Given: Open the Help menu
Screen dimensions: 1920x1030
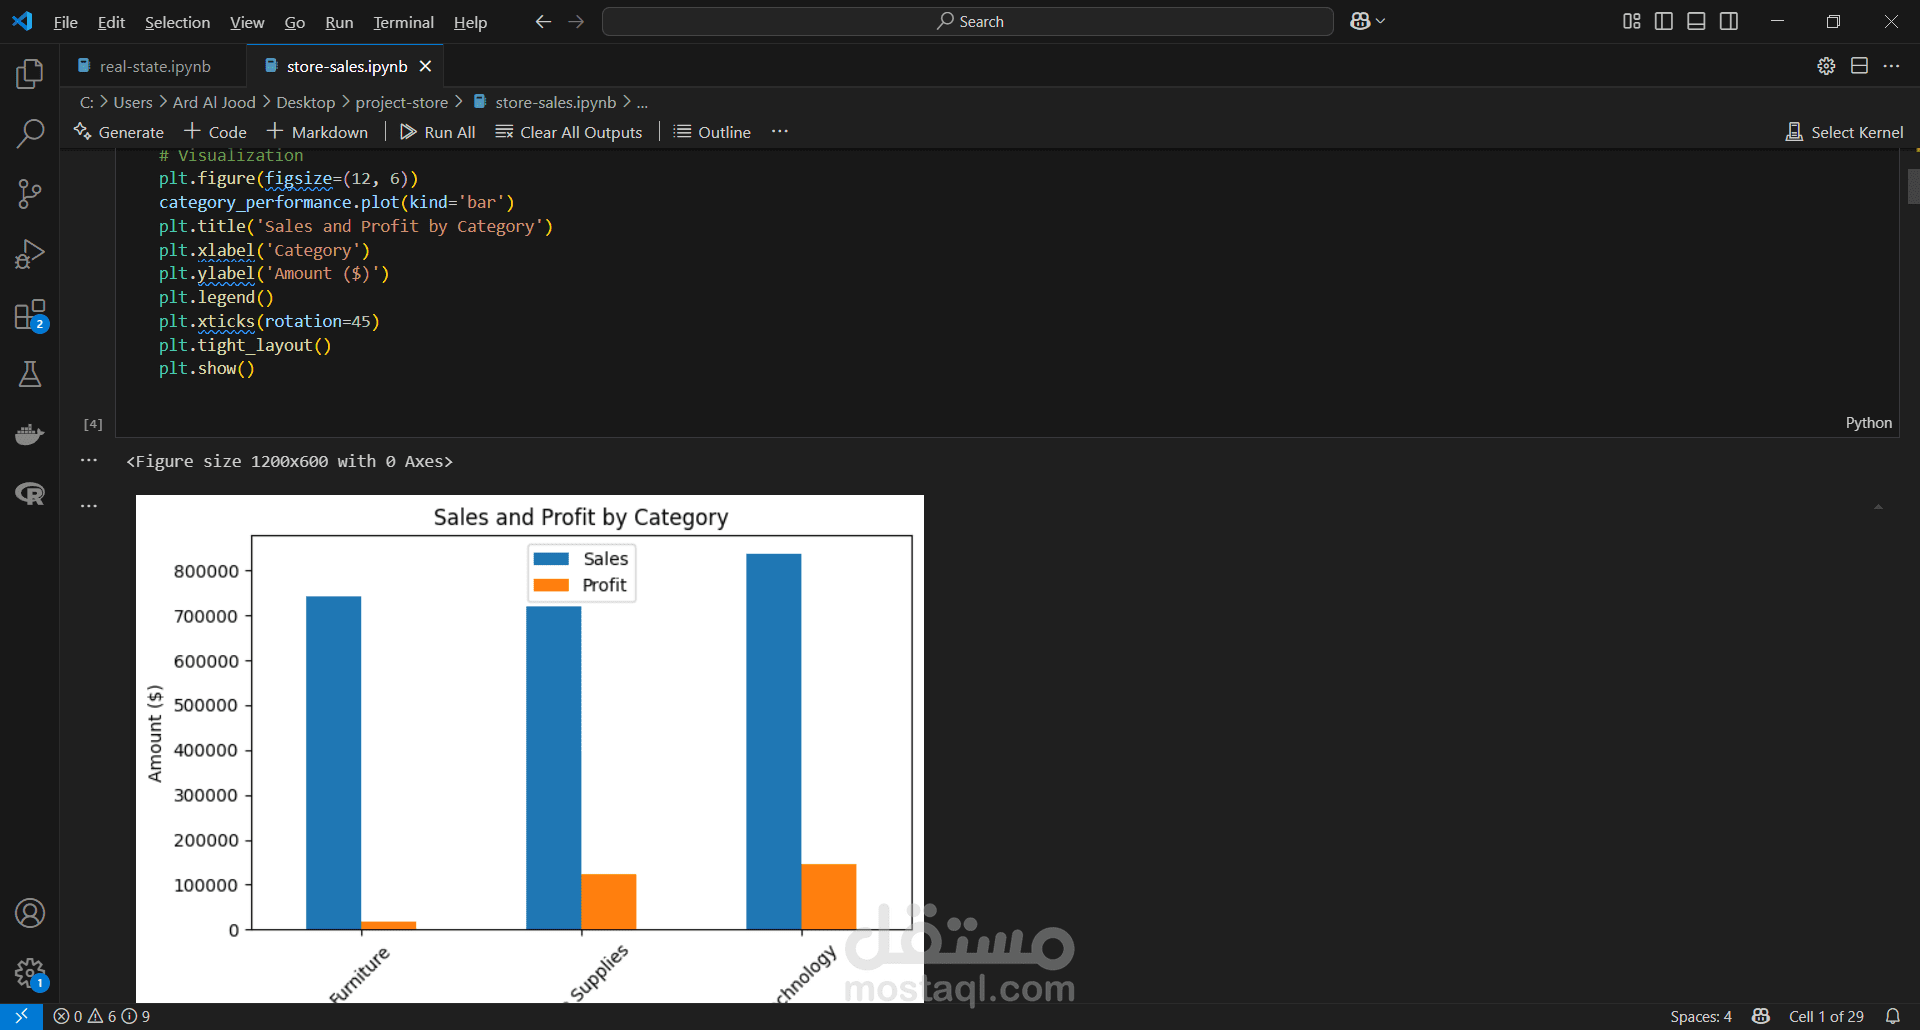Looking at the screenshot, I should (x=470, y=22).
